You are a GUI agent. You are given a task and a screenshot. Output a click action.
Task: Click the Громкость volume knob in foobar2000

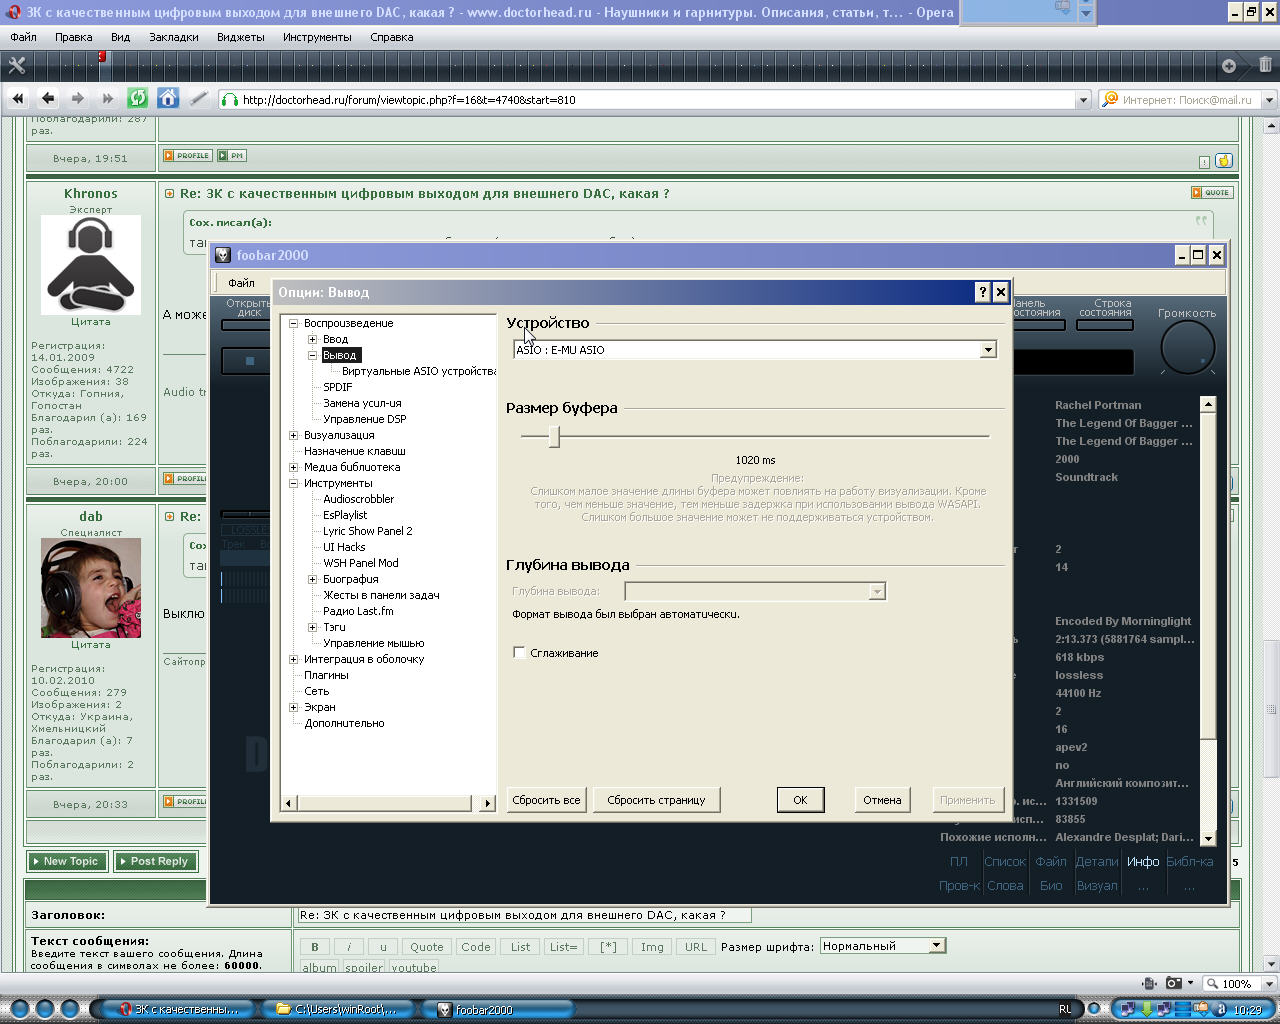pos(1187,348)
